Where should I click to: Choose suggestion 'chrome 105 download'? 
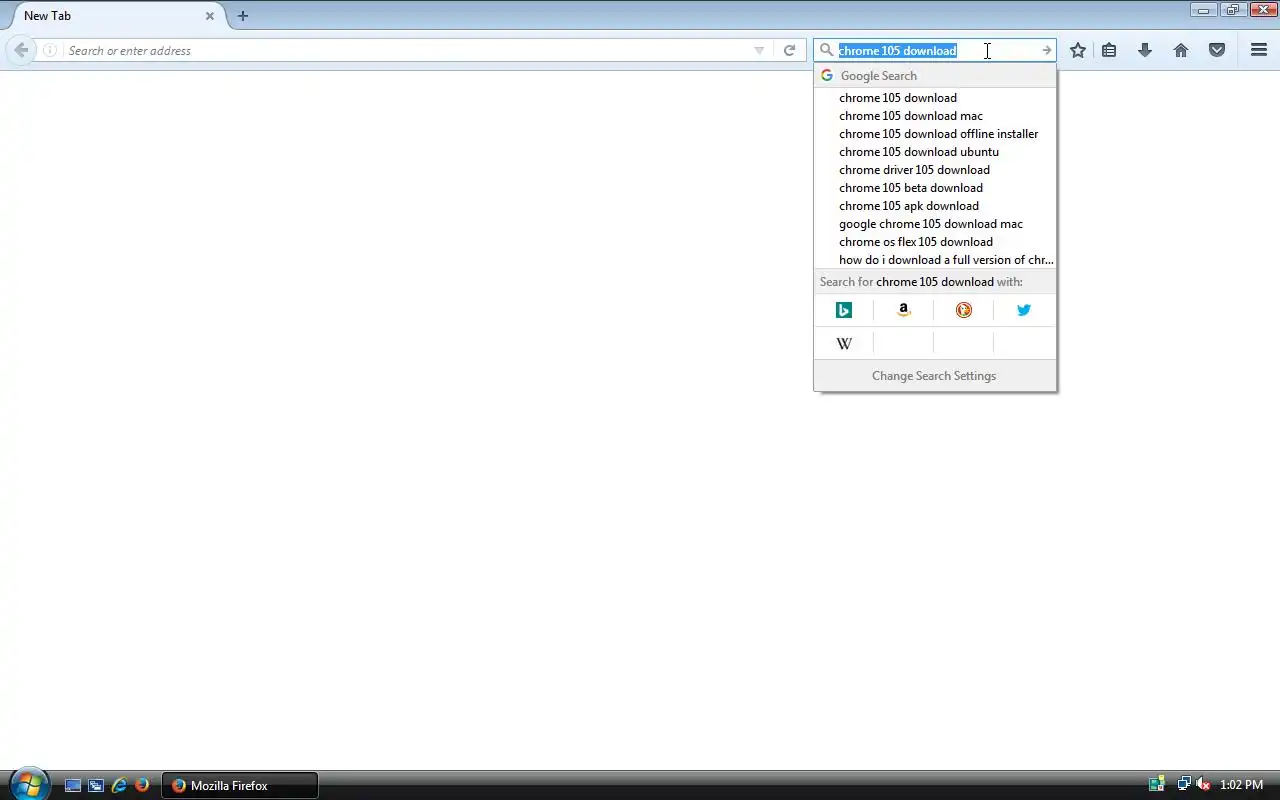(935, 98)
